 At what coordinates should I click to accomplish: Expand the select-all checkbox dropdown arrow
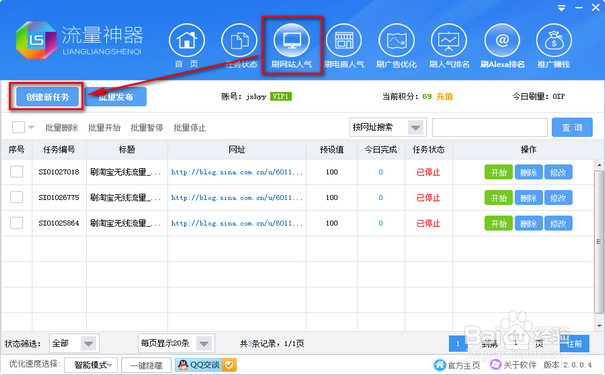click(x=31, y=127)
